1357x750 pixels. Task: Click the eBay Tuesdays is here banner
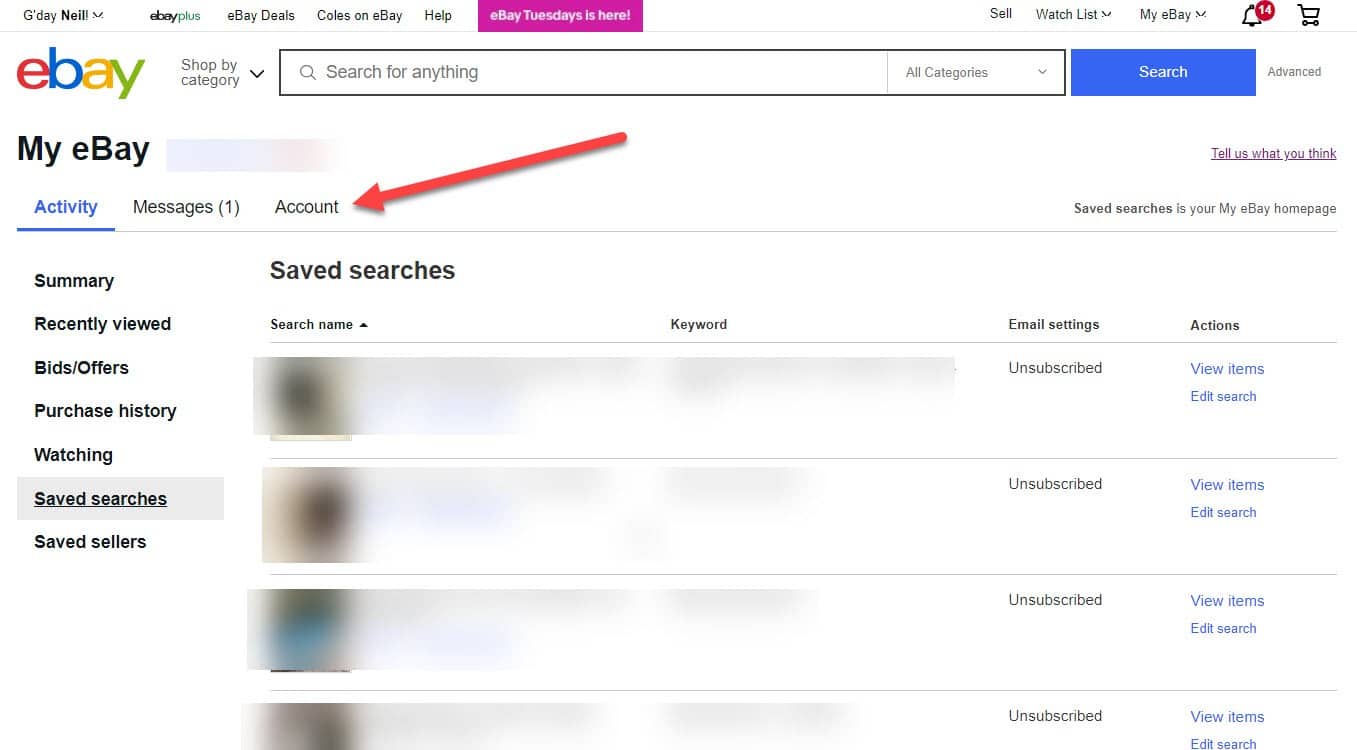tap(560, 15)
